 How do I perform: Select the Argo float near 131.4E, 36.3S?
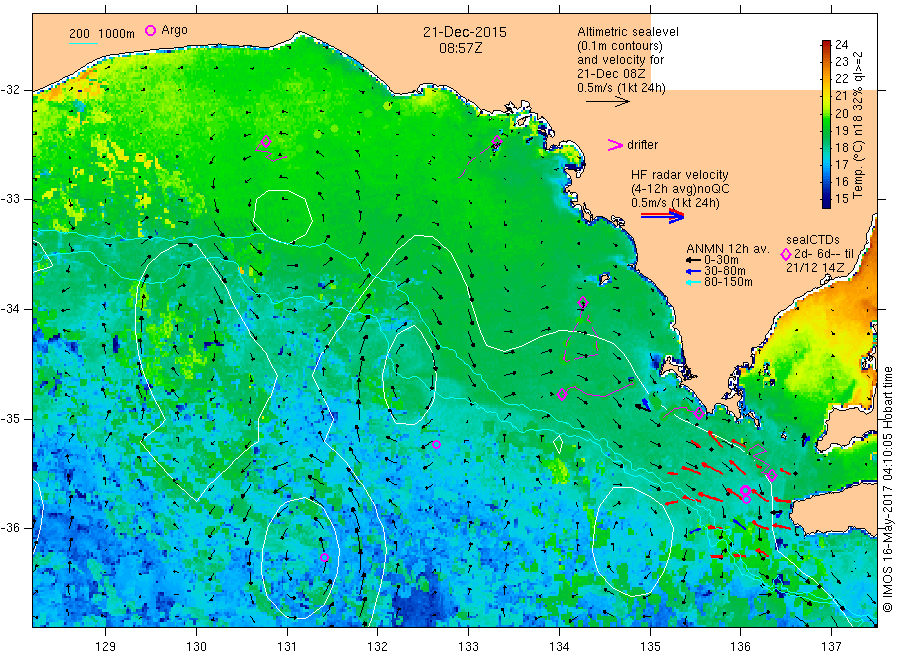pyautogui.click(x=324, y=557)
